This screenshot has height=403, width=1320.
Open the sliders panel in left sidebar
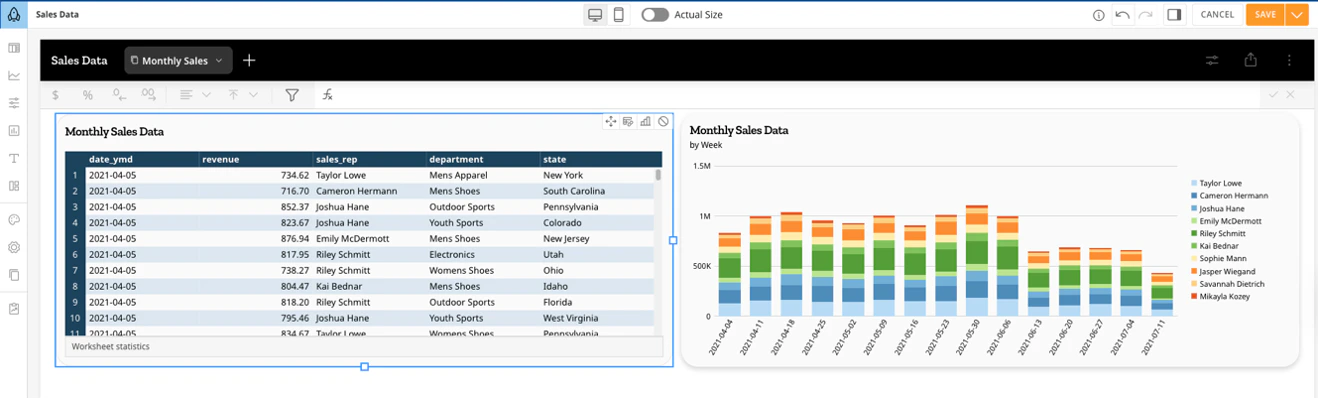tap(14, 102)
